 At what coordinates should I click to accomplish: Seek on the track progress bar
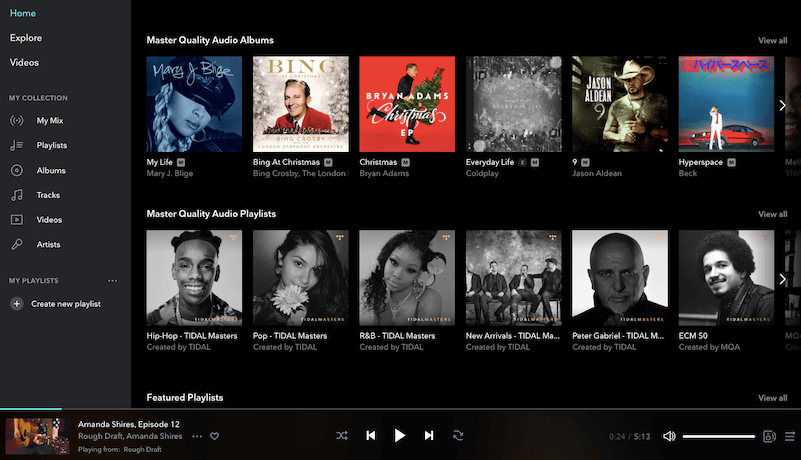pos(400,409)
